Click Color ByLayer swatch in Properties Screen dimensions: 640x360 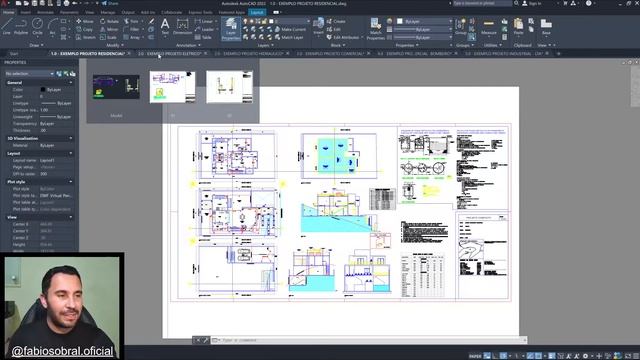[x=43, y=89]
